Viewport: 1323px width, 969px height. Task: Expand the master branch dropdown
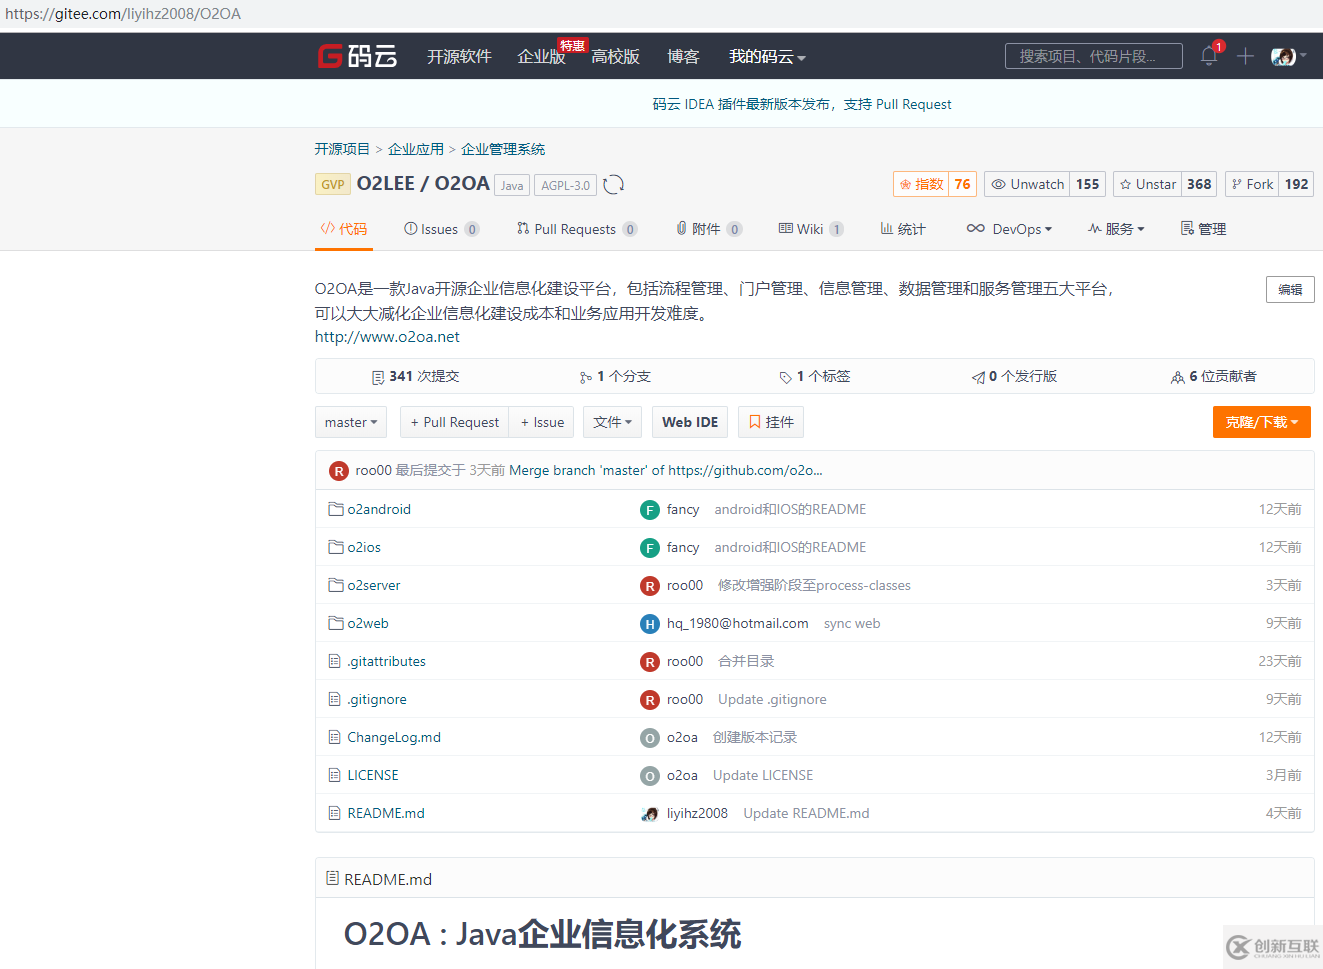click(x=351, y=422)
